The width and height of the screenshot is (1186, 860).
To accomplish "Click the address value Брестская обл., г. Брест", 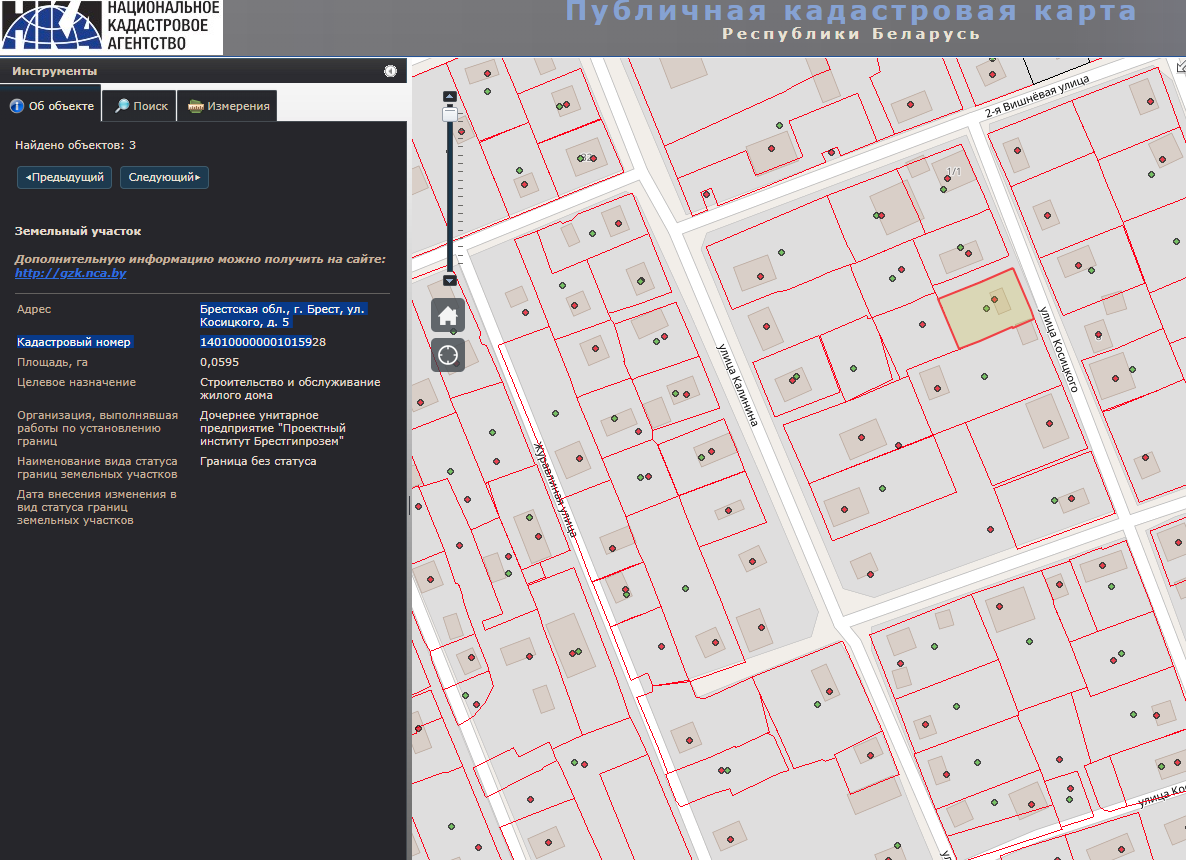I will click(x=283, y=315).
